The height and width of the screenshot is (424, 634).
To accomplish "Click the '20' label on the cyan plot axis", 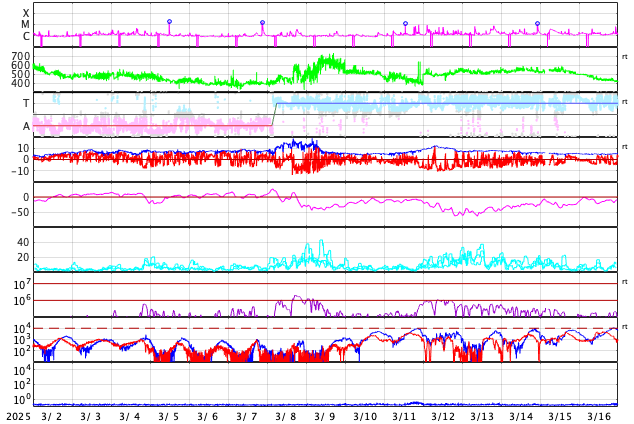I will tap(23, 257).
